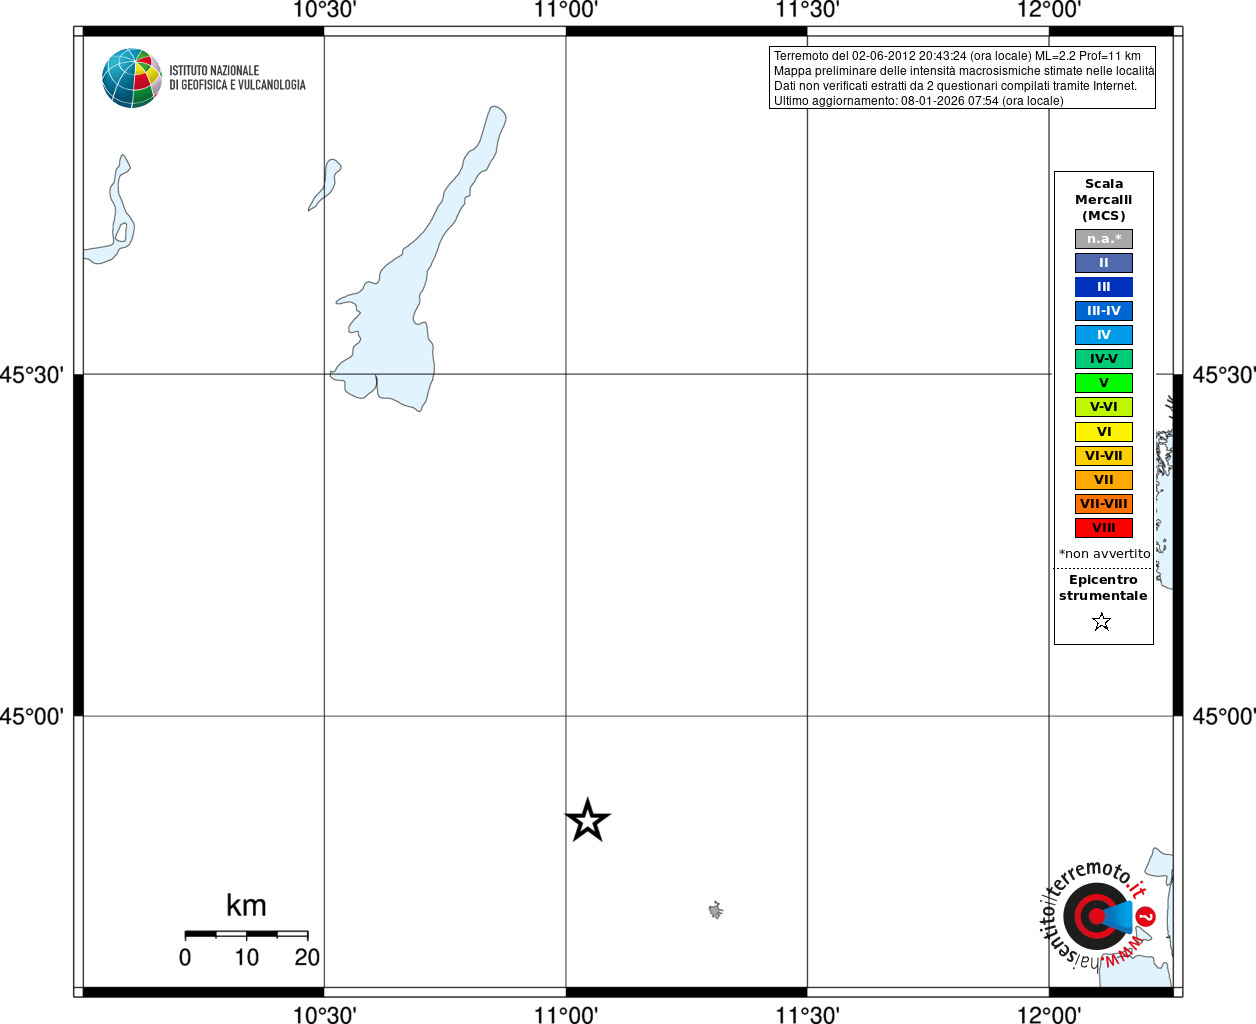Click the right 45°30' latitude label
Image resolution: width=1256 pixels, height=1024 pixels.
coord(1224,375)
